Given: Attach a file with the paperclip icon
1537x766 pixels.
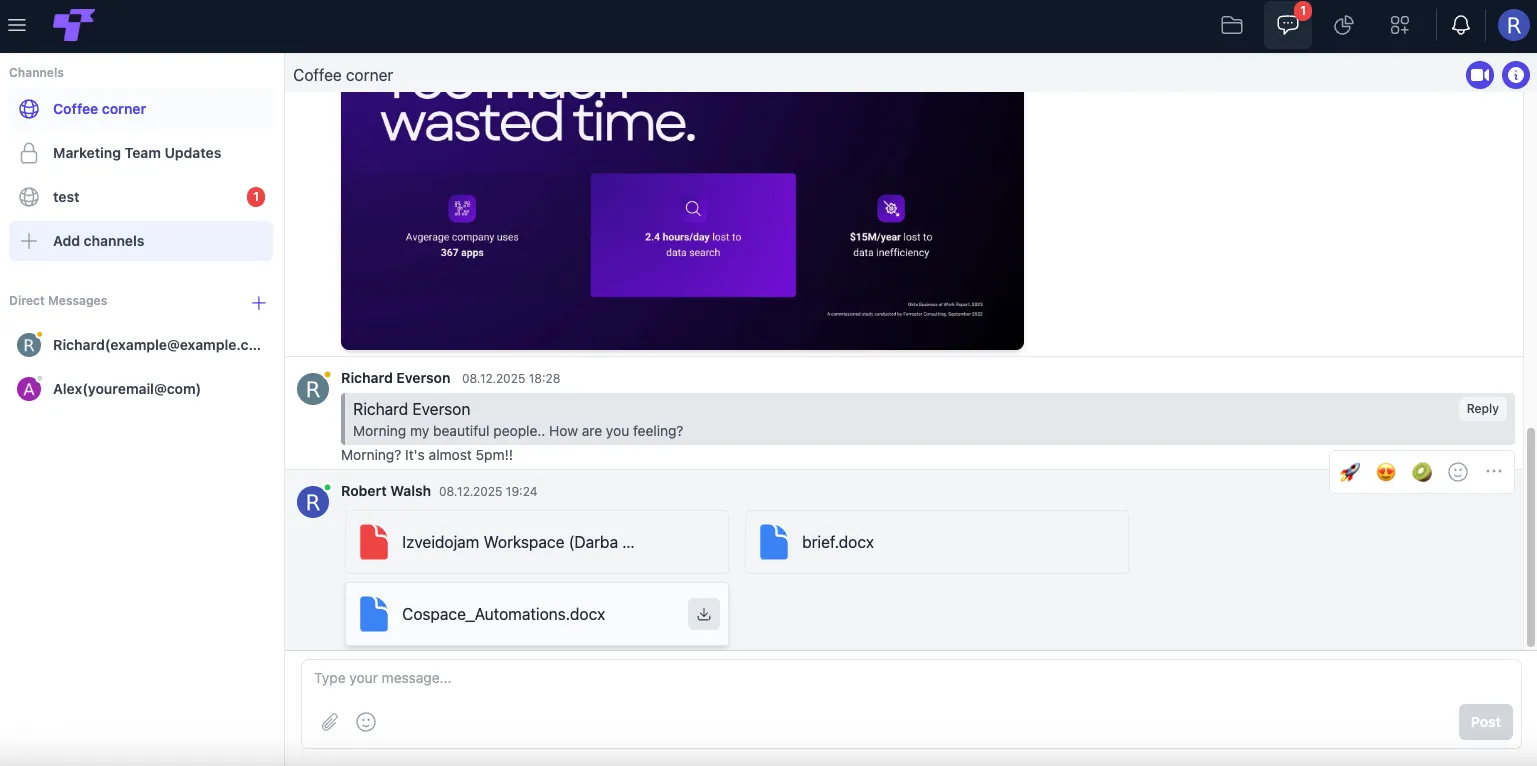Looking at the screenshot, I should pyautogui.click(x=330, y=722).
